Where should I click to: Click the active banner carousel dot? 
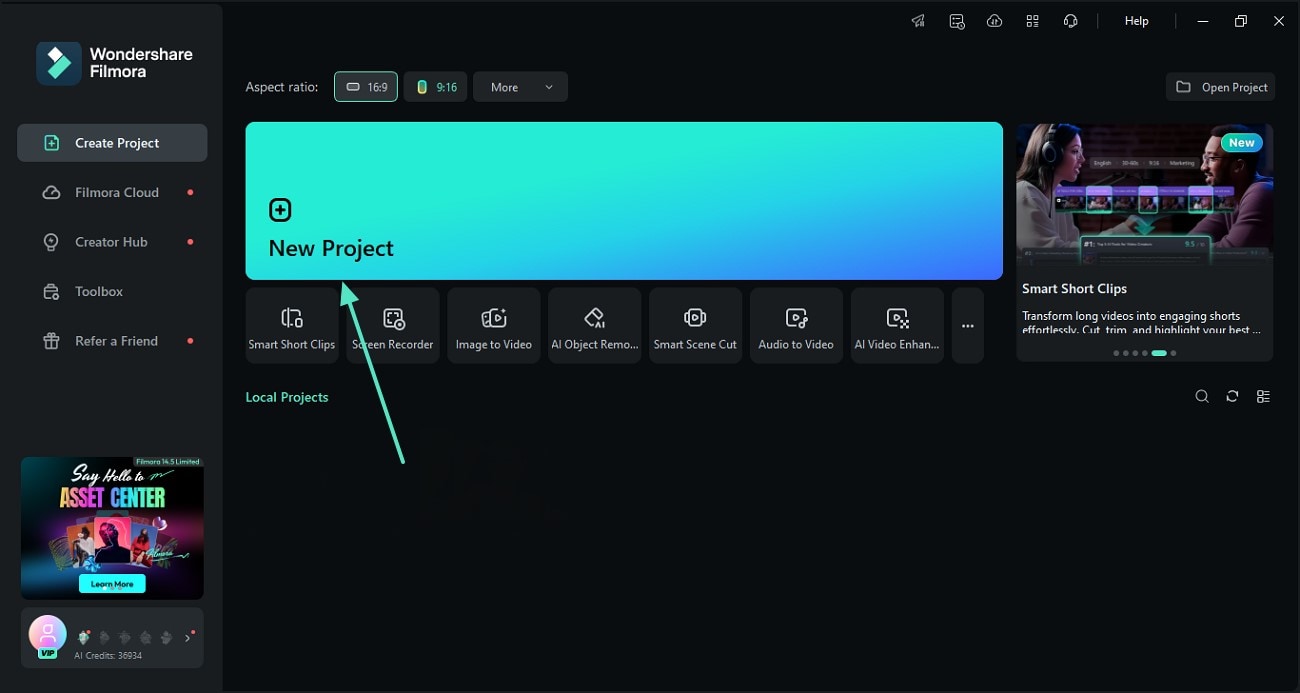pos(1159,353)
